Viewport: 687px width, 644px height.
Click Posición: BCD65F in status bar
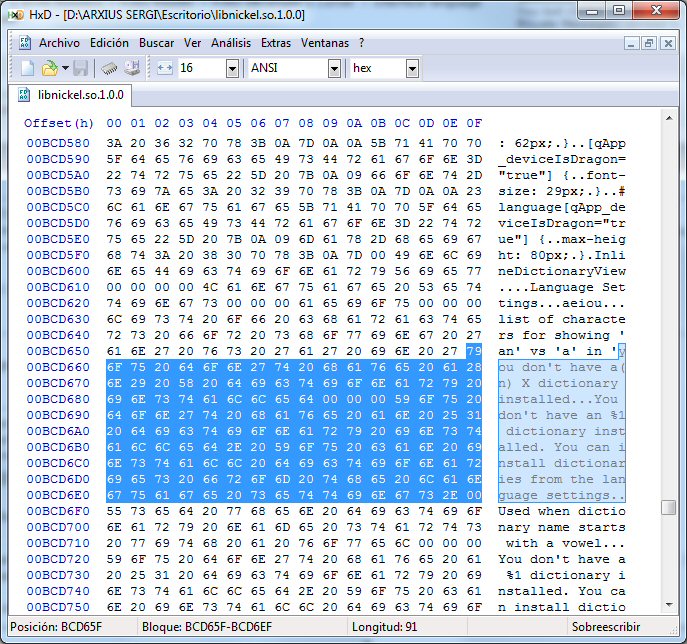pyautogui.click(x=56, y=627)
